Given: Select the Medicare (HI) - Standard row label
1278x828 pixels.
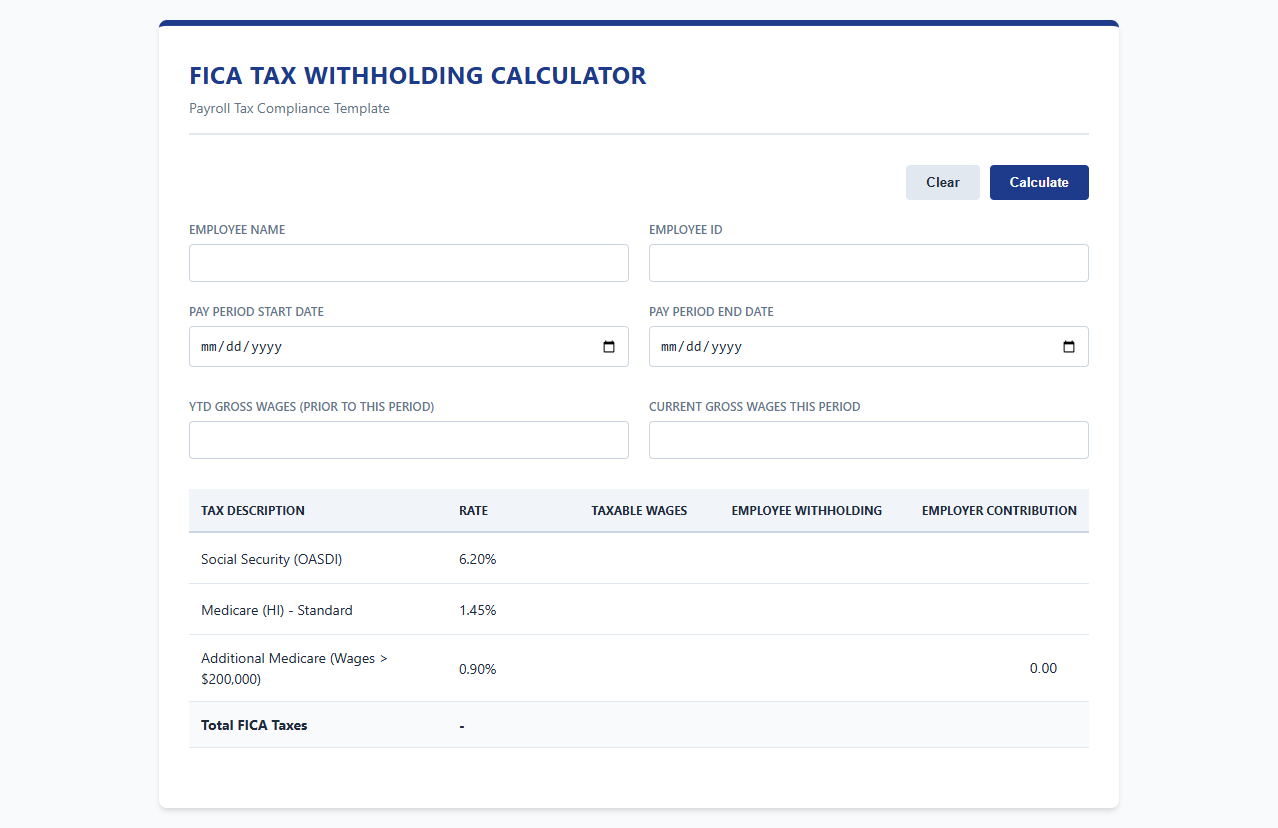Looking at the screenshot, I should click(277, 610).
